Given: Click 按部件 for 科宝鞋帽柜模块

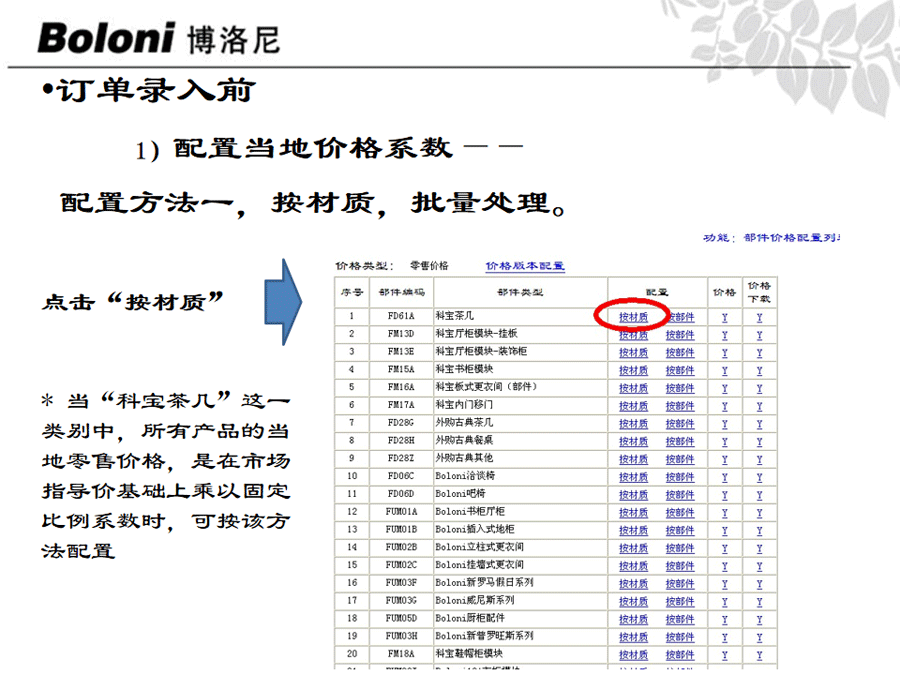Looking at the screenshot, I should (680, 654).
